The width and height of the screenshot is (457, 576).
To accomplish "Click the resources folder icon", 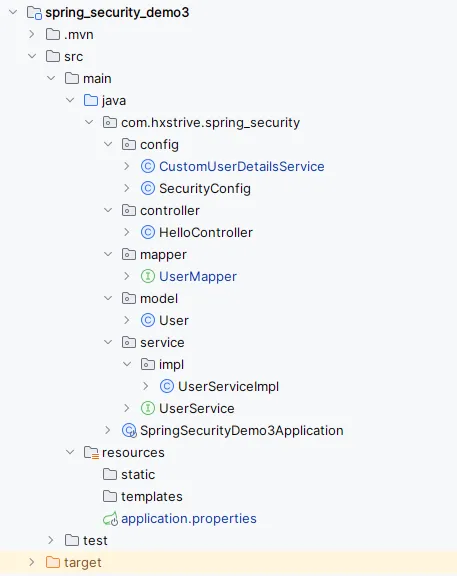I will click(91, 453).
